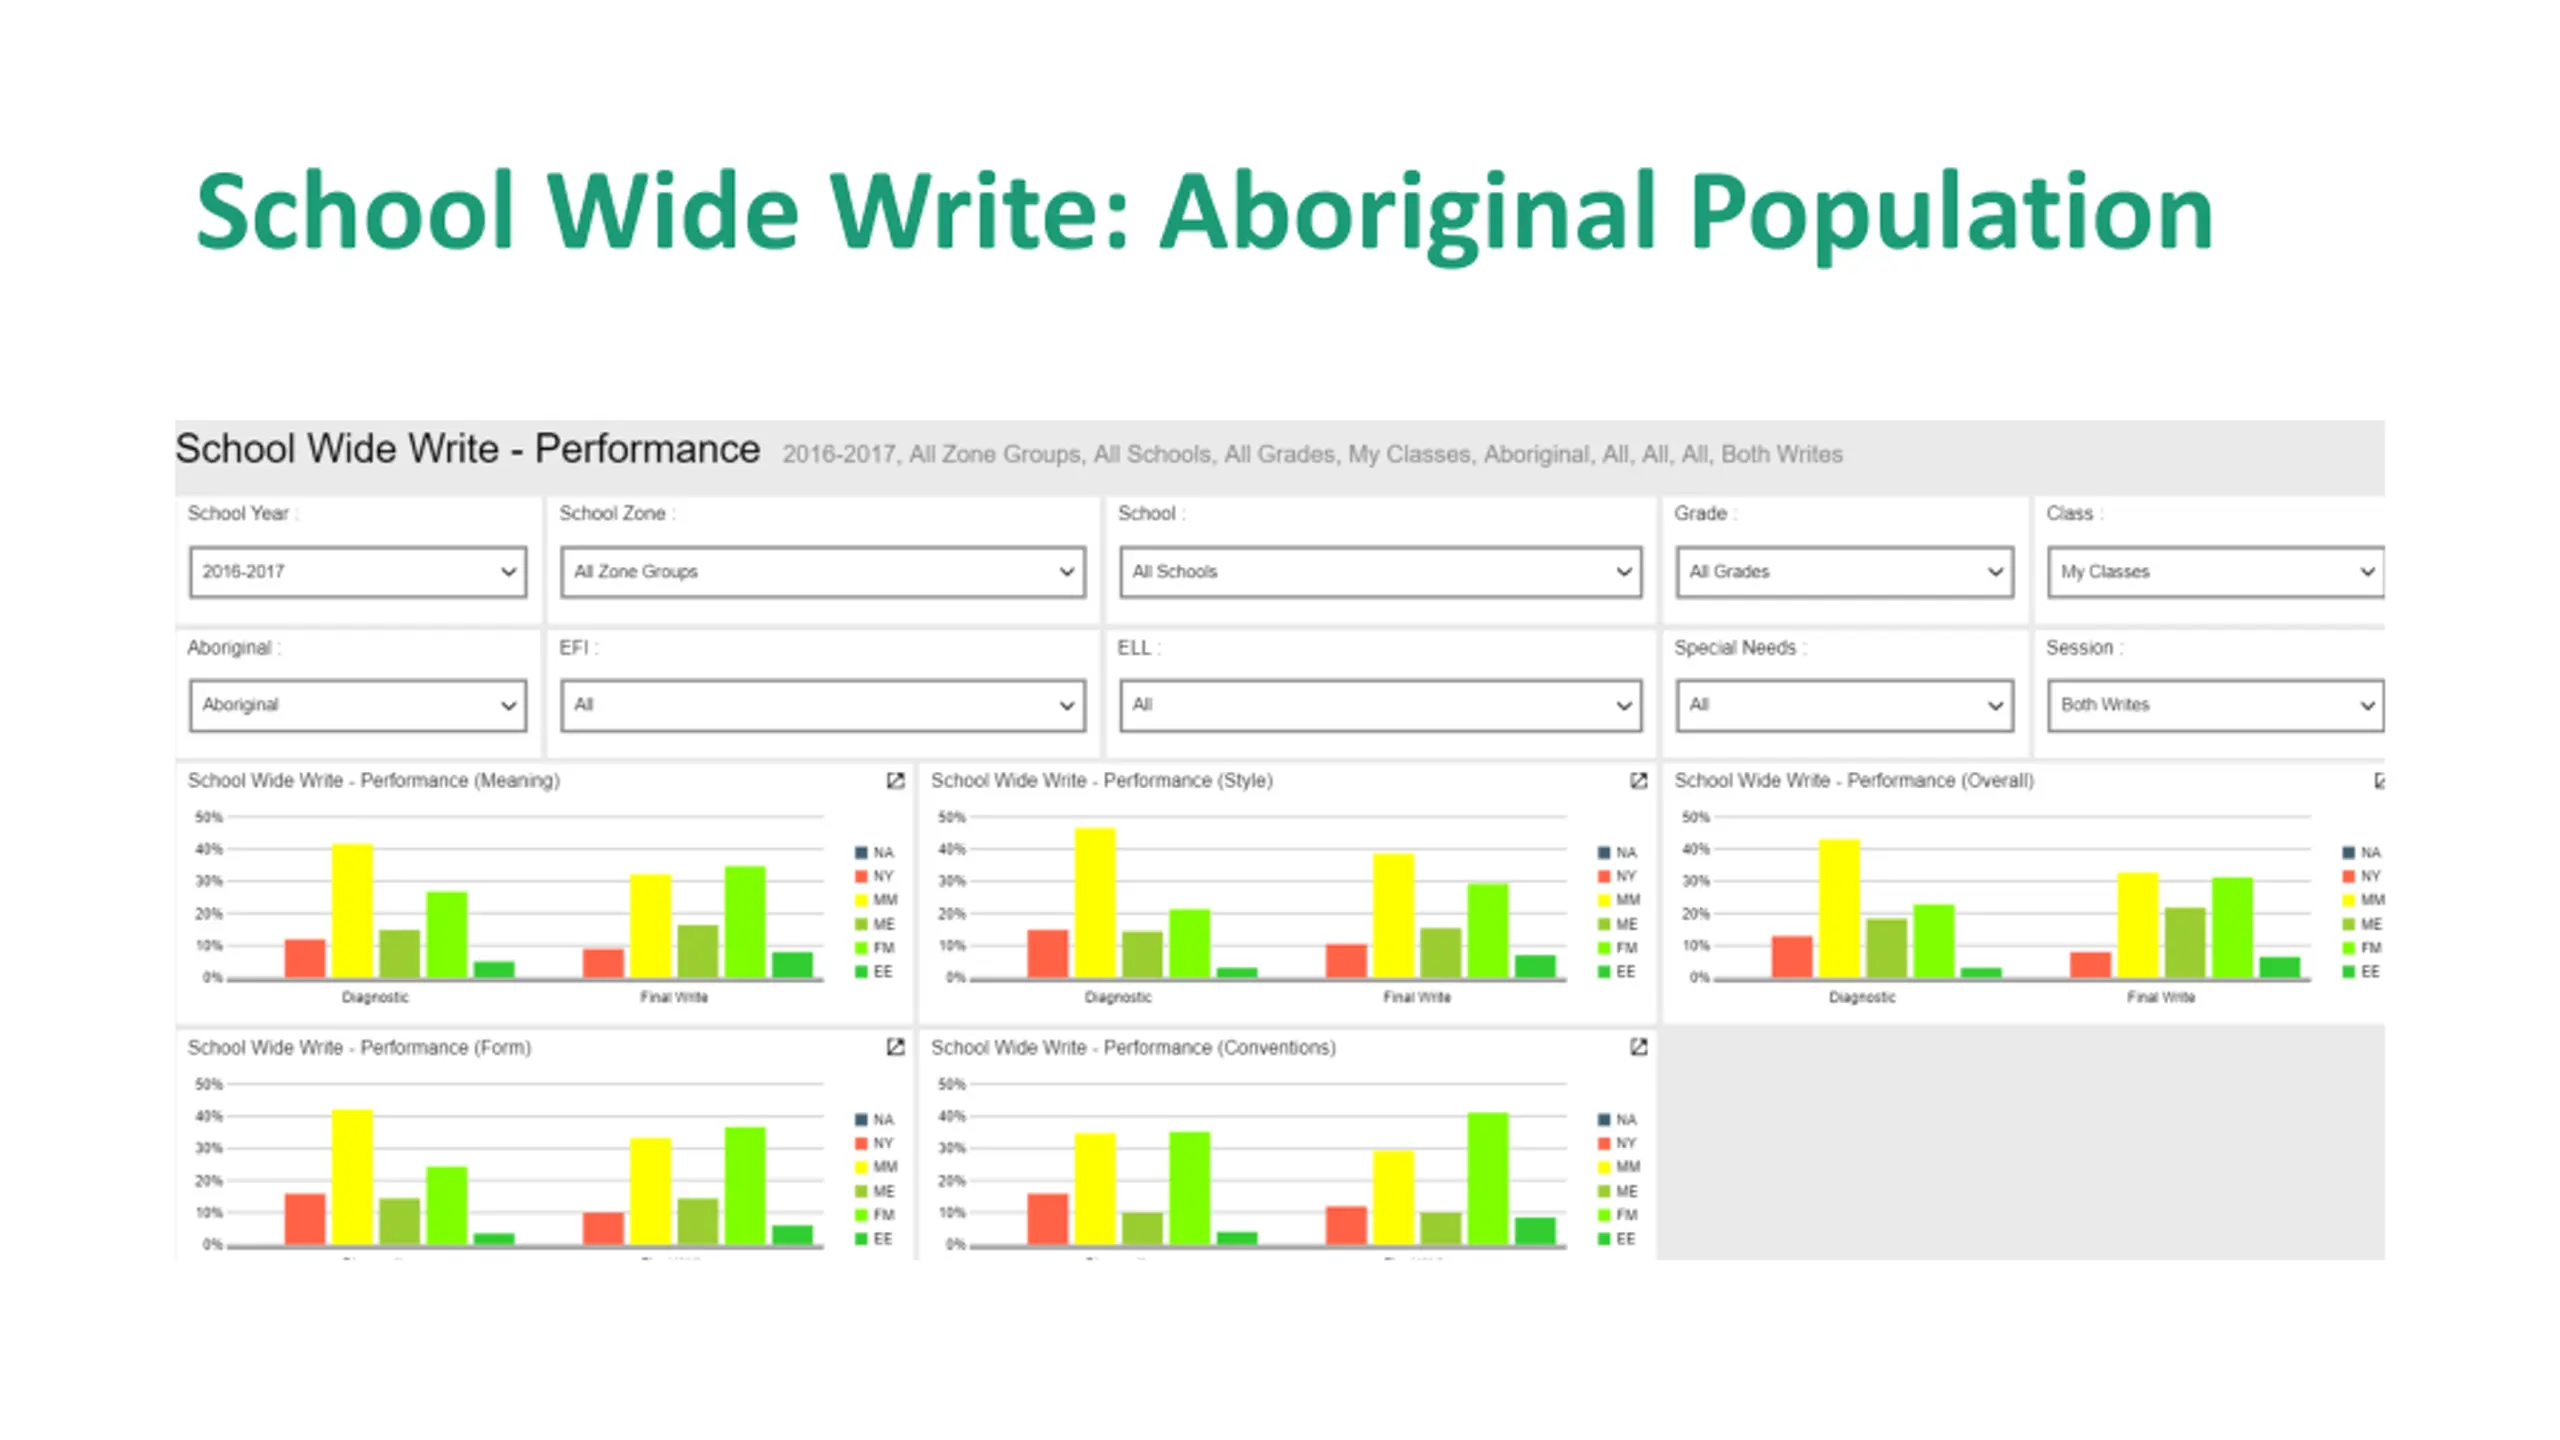Open the Conventions chart popout icon
This screenshot has width=2560, height=1440.
point(1638,1047)
